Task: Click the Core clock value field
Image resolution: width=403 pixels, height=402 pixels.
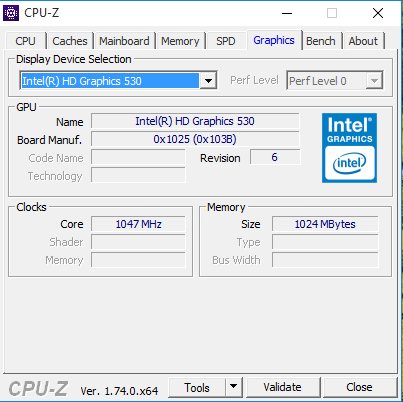Action: point(138,224)
